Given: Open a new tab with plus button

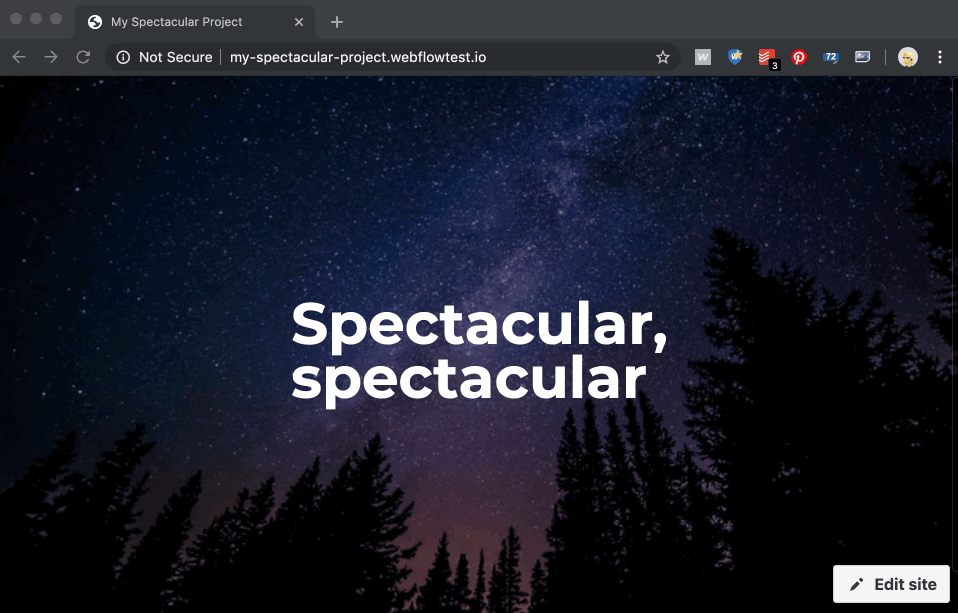Looking at the screenshot, I should click(x=337, y=22).
